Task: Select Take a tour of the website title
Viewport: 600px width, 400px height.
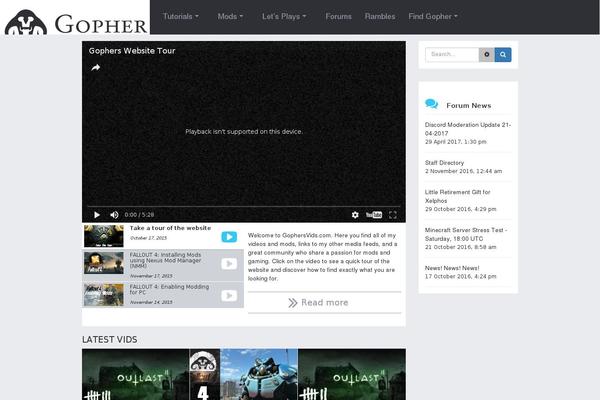Action: click(x=170, y=228)
